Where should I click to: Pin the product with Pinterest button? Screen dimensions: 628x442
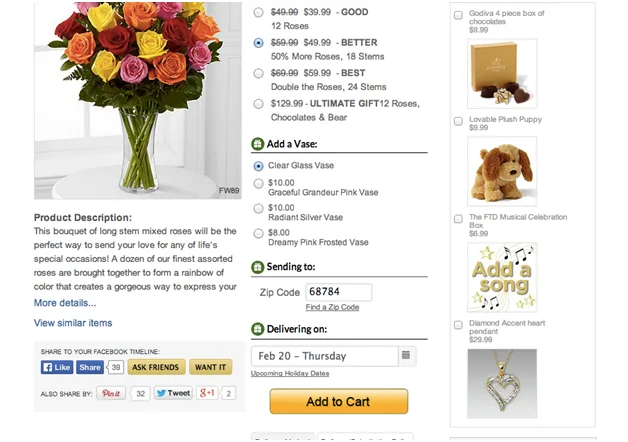[x=112, y=394]
